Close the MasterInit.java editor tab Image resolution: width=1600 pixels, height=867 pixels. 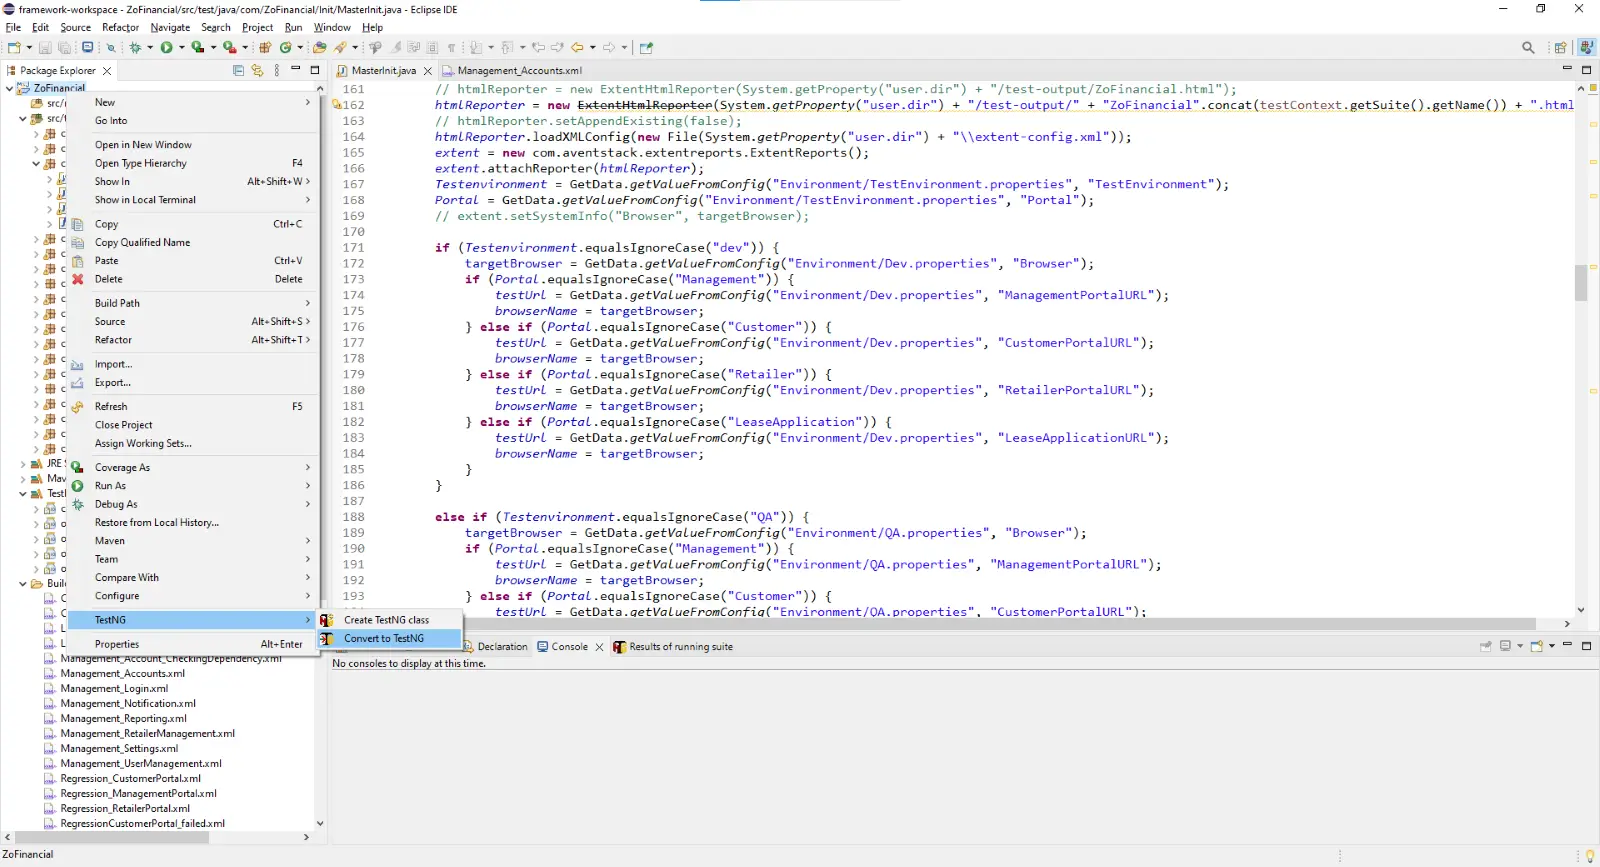point(428,71)
